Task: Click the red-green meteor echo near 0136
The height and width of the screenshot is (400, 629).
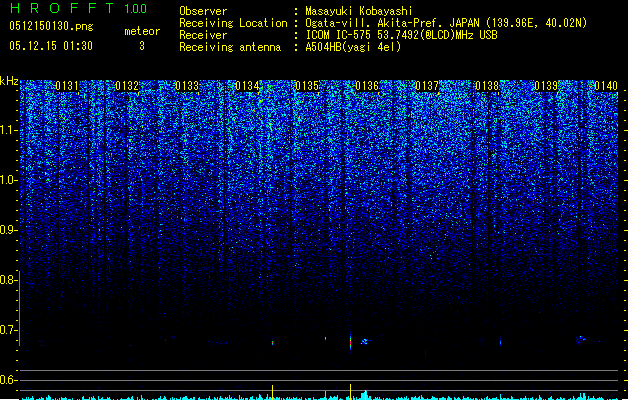Action: click(x=350, y=342)
